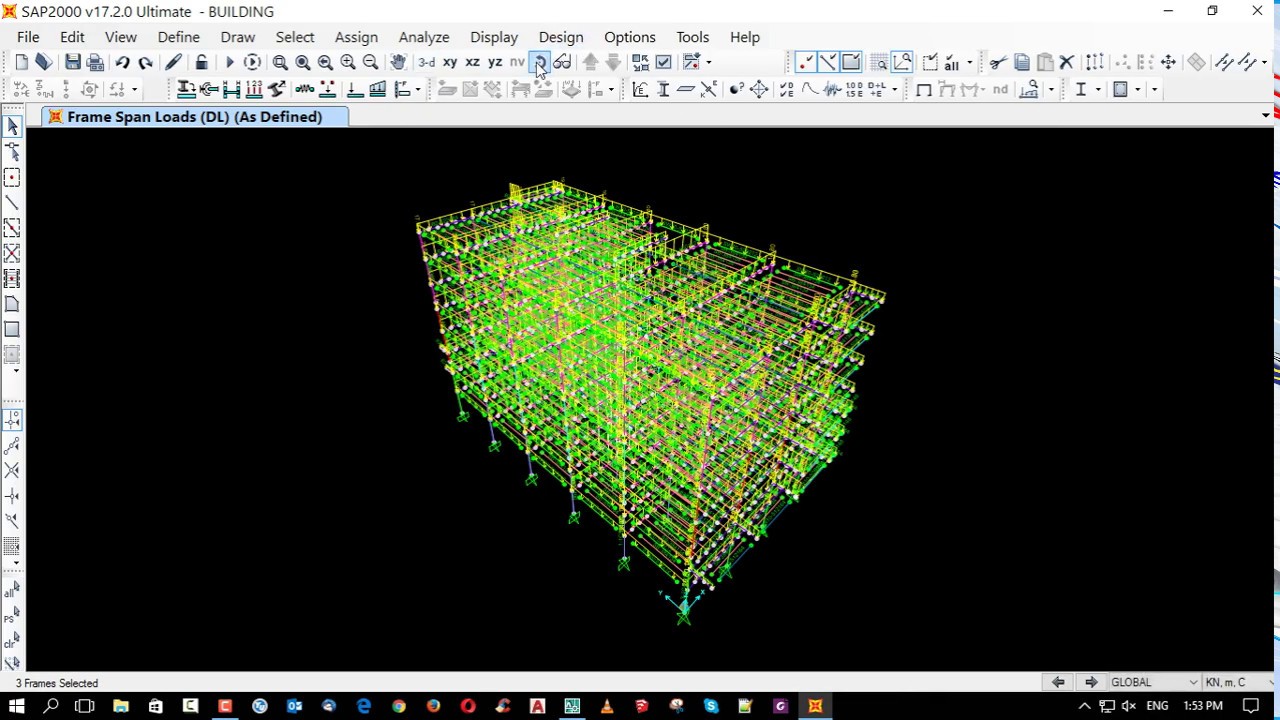
Task: Click the Rubber Band Zoom magnifier
Action: [x=280, y=62]
